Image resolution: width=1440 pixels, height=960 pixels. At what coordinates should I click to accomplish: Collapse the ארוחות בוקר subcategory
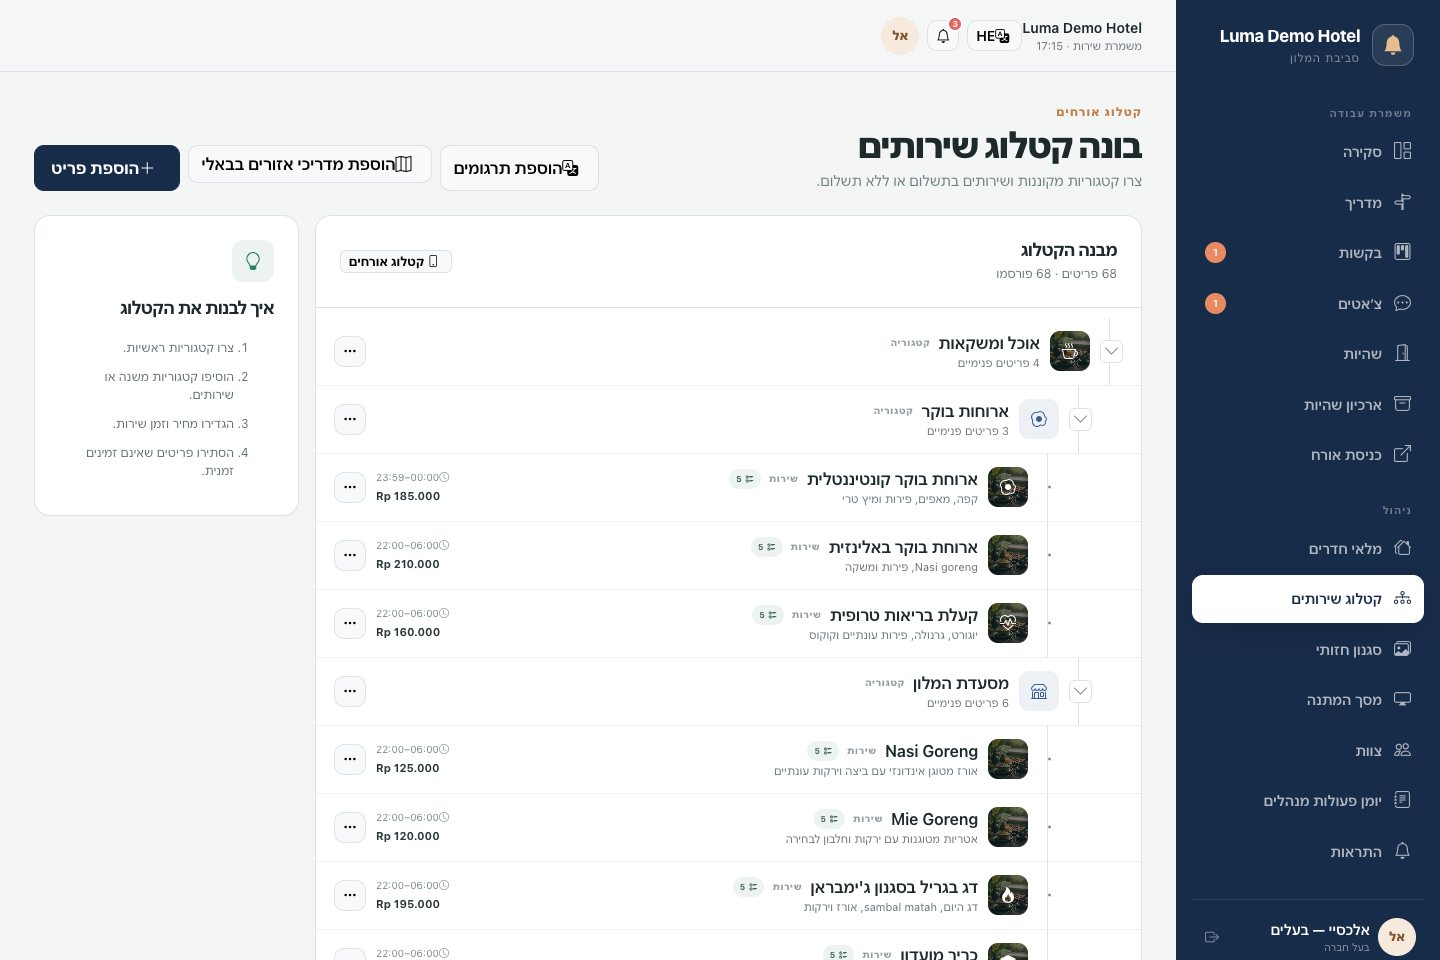pyautogui.click(x=1080, y=419)
